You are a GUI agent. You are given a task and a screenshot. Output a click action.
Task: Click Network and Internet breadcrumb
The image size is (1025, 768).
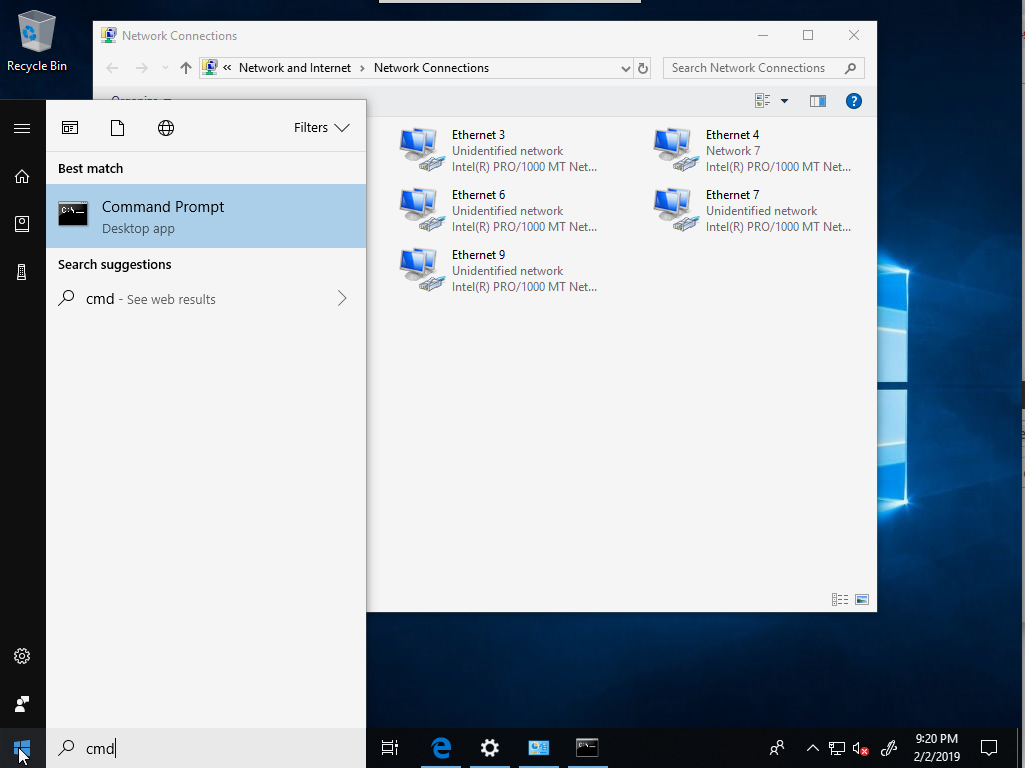tap(295, 68)
